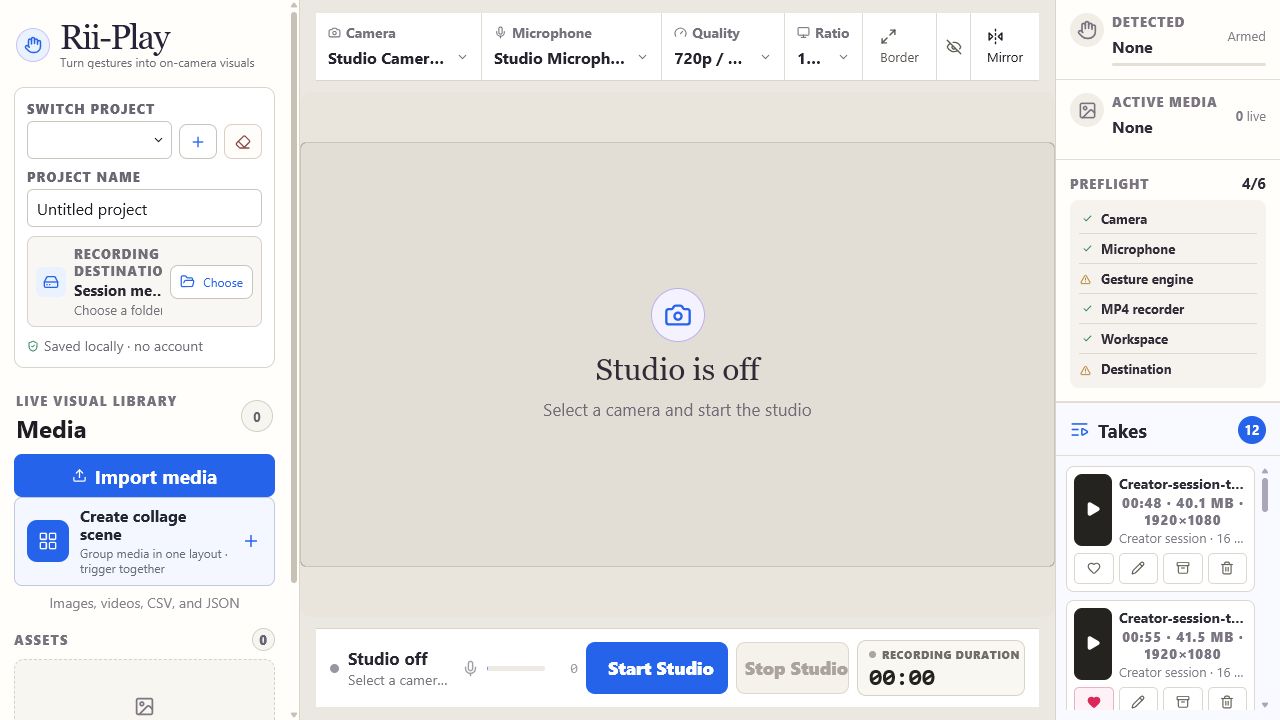Image resolution: width=1280 pixels, height=720 pixels.
Task: Rename the first take with pencil icon
Action: 1138,568
